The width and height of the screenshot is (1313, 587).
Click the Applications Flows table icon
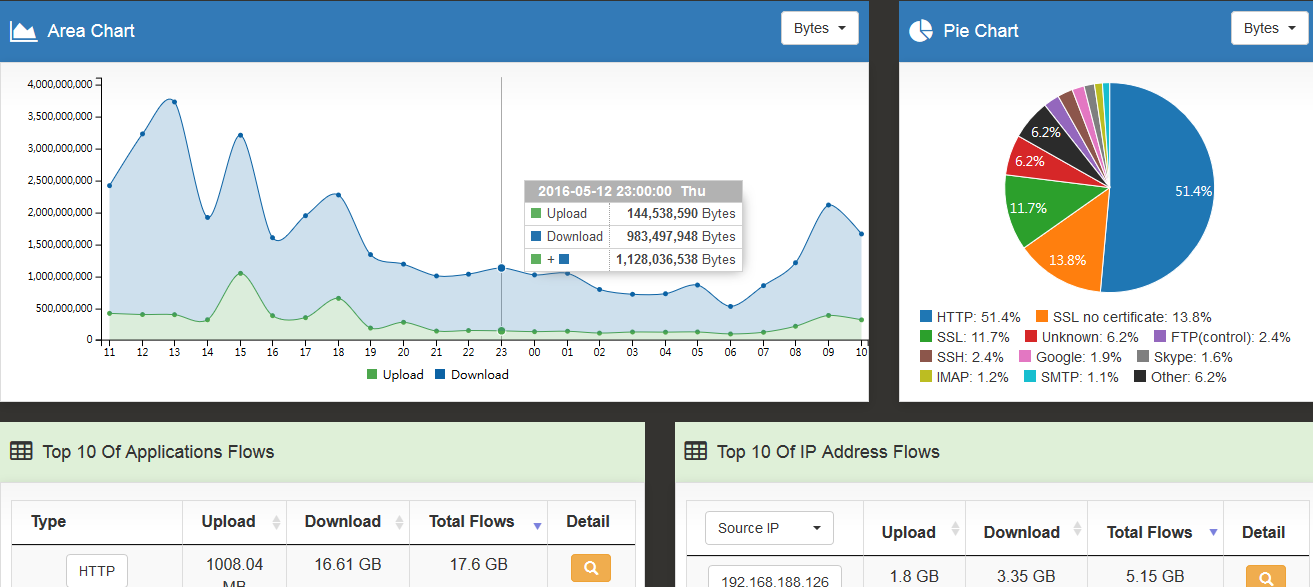coord(21,452)
